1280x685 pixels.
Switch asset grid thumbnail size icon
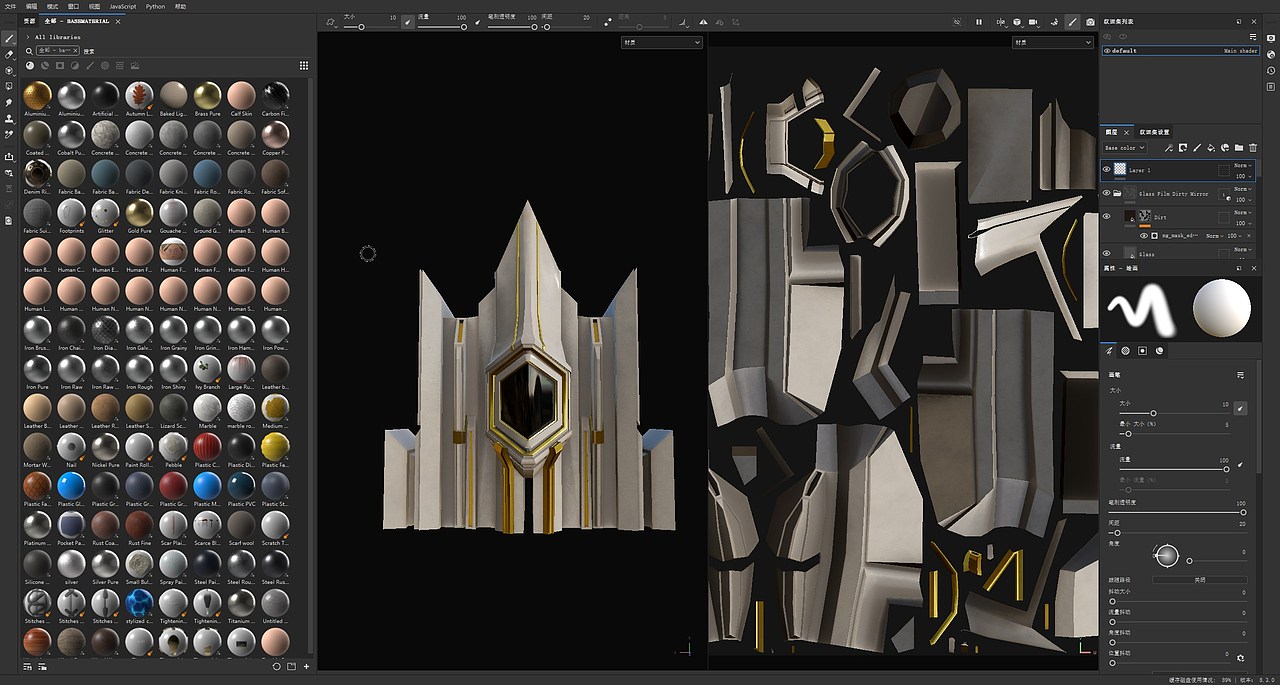tap(304, 66)
